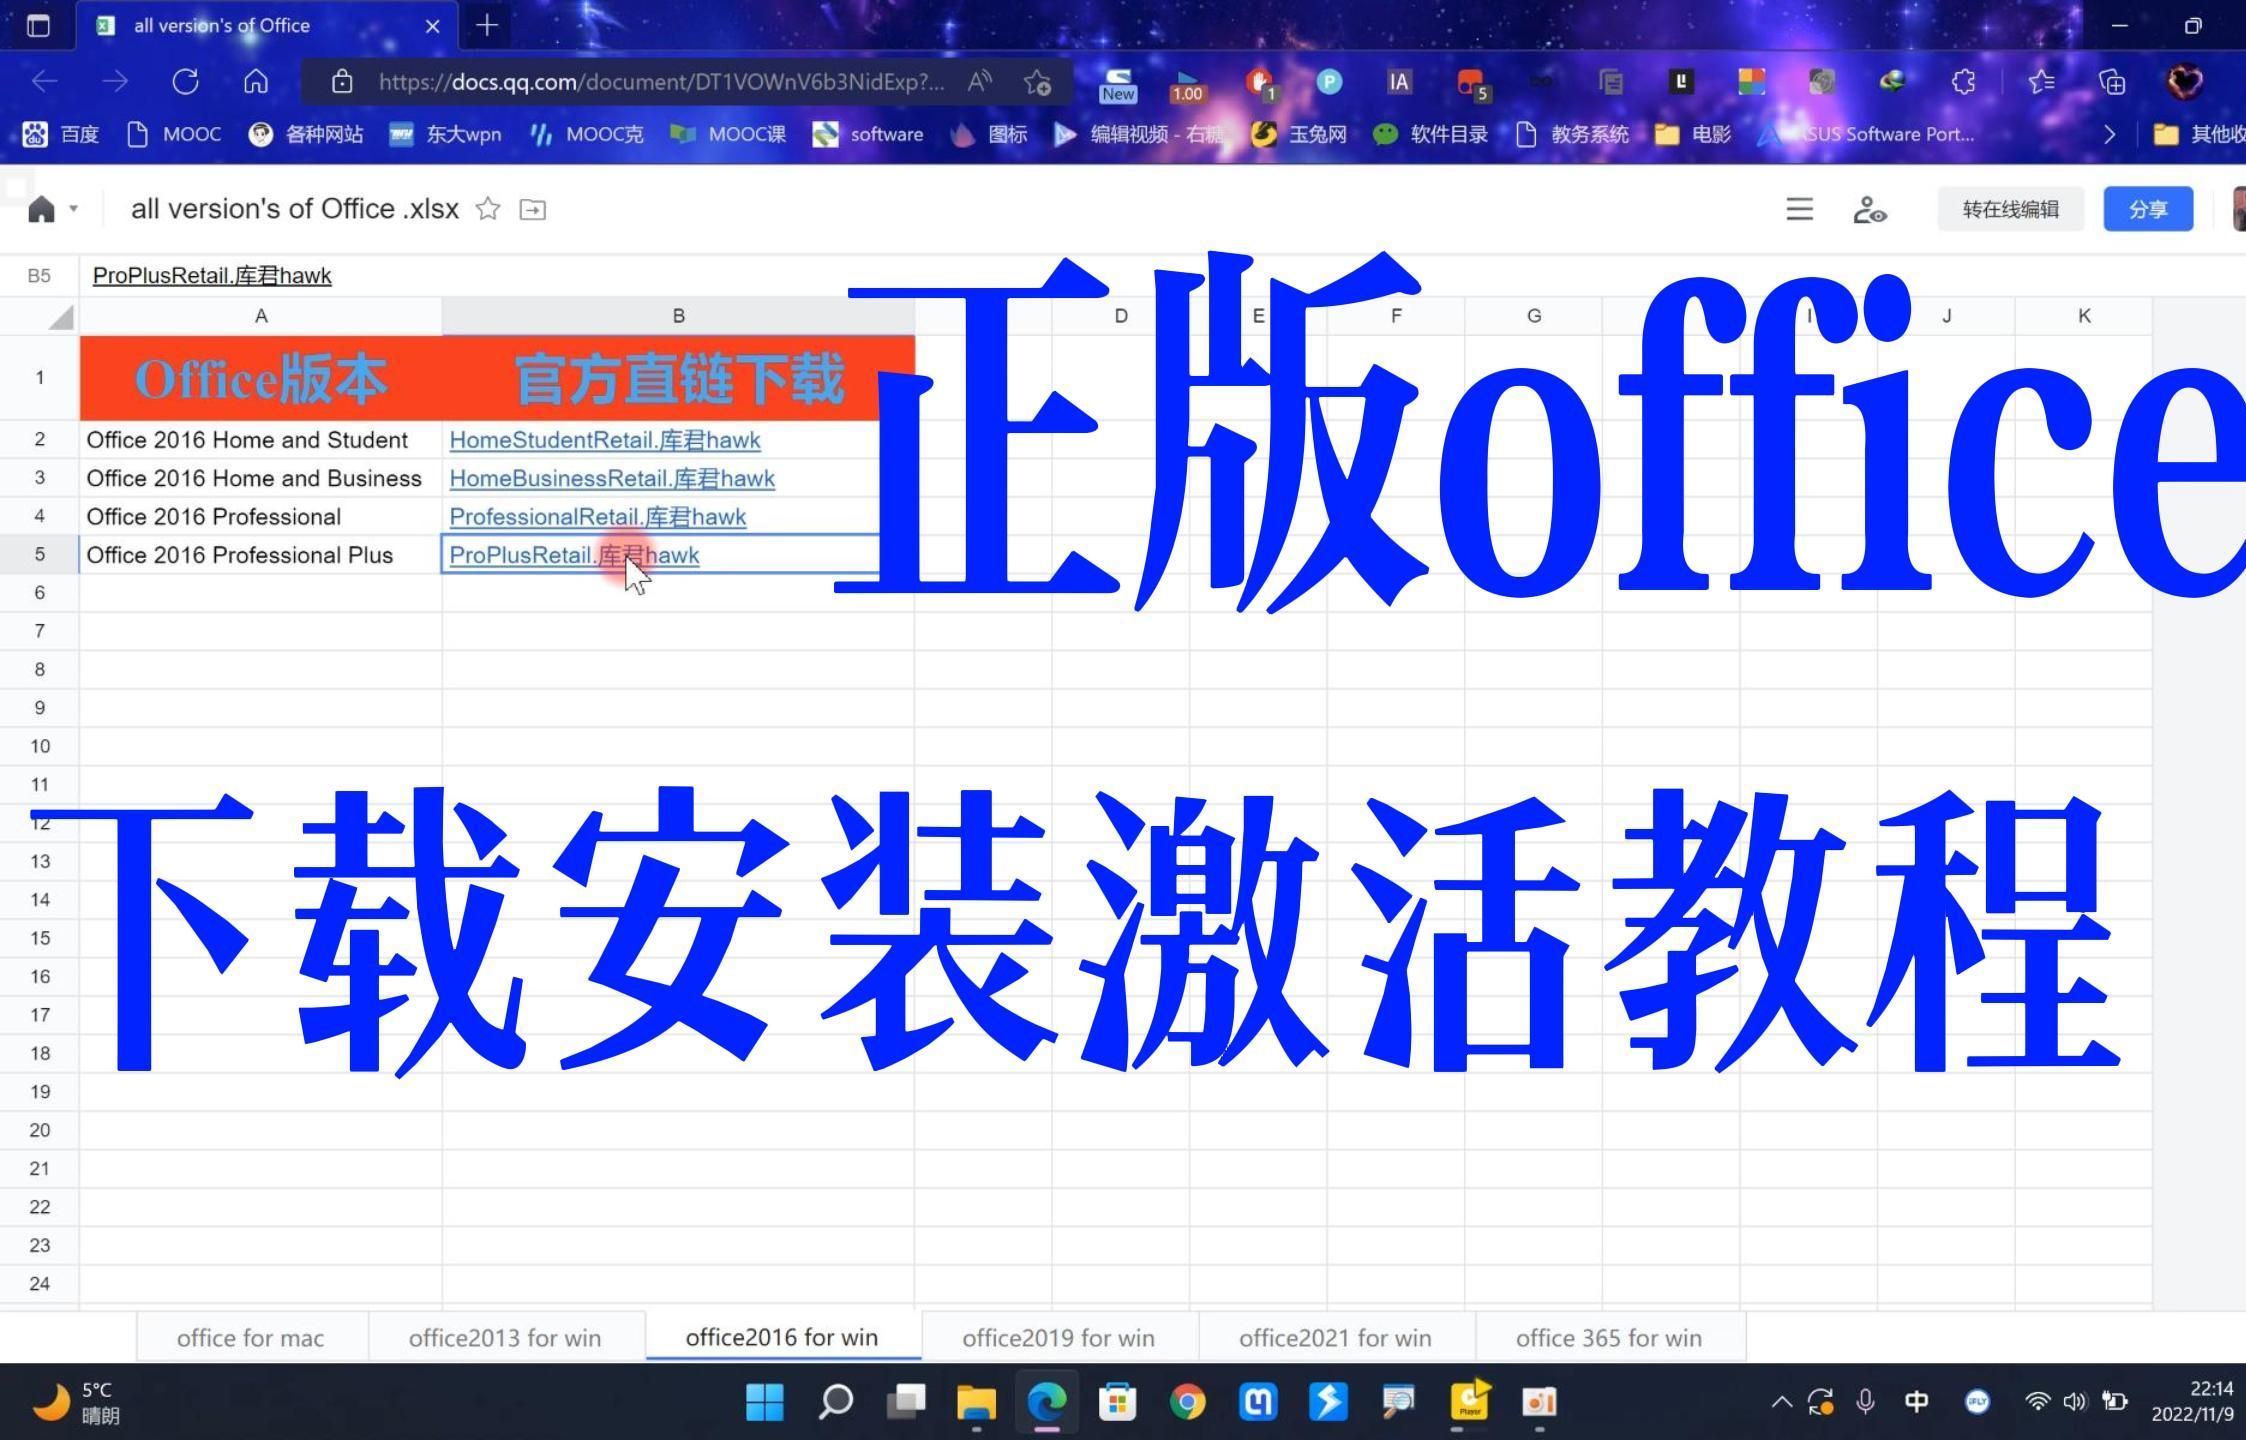Open HomeBusinessRetail download link
2246x1440 pixels.
(612, 478)
